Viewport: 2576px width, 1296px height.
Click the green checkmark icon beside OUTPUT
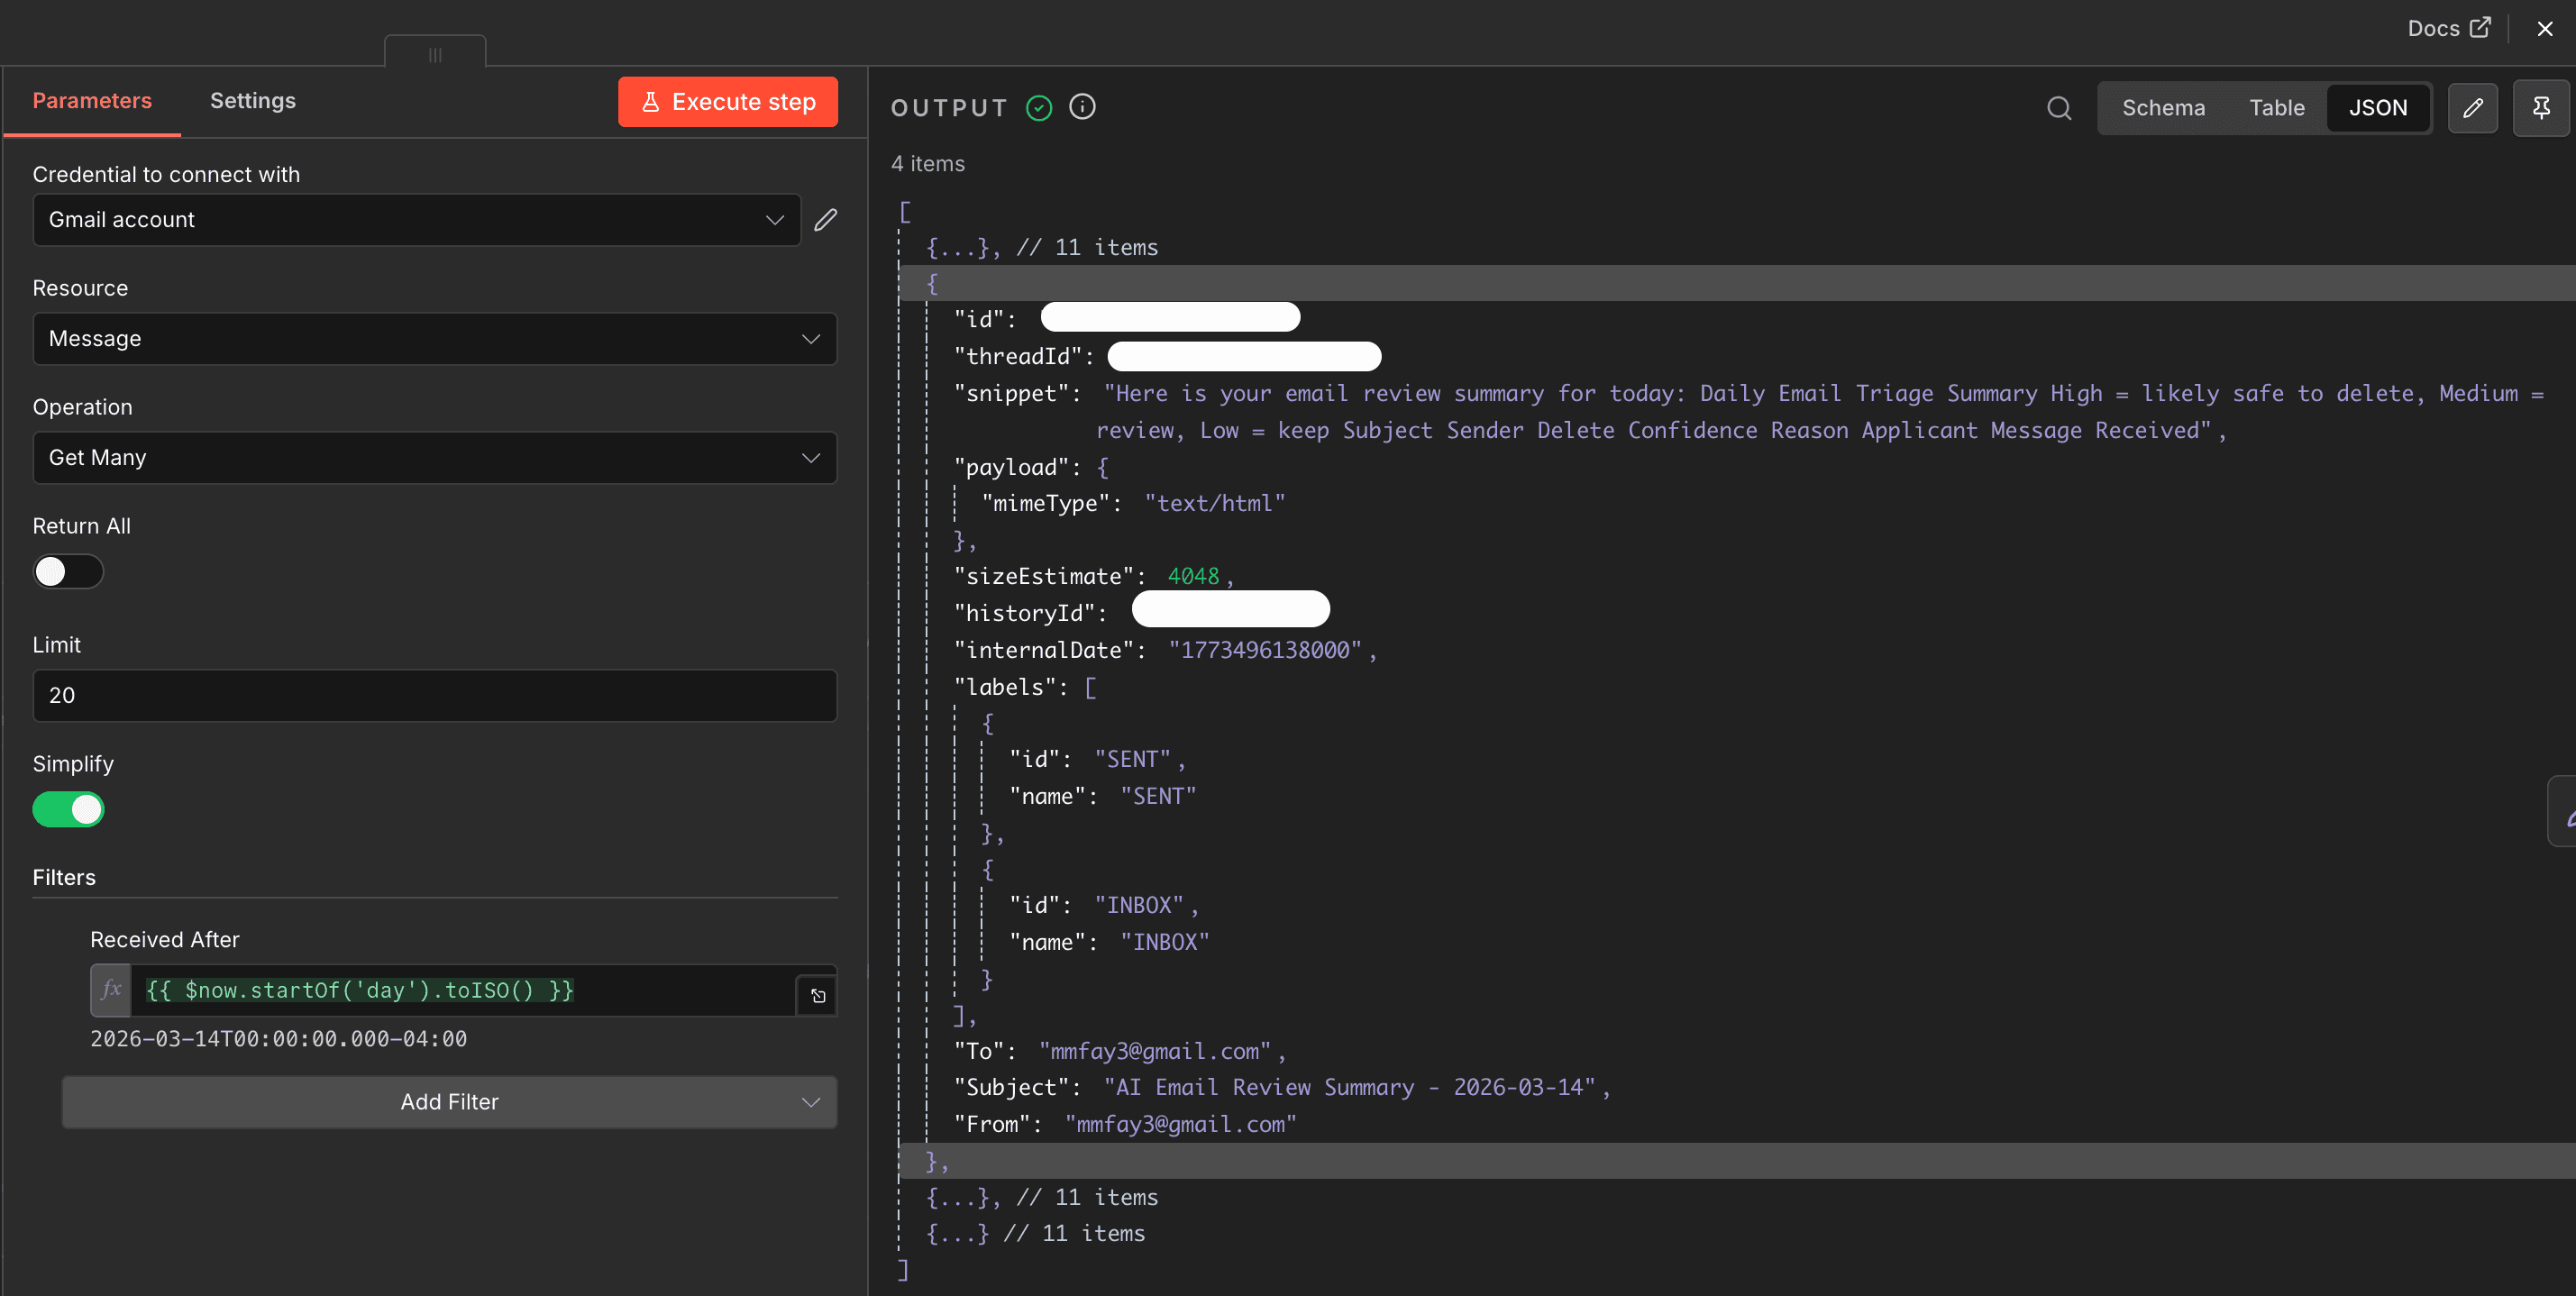pyautogui.click(x=1039, y=108)
